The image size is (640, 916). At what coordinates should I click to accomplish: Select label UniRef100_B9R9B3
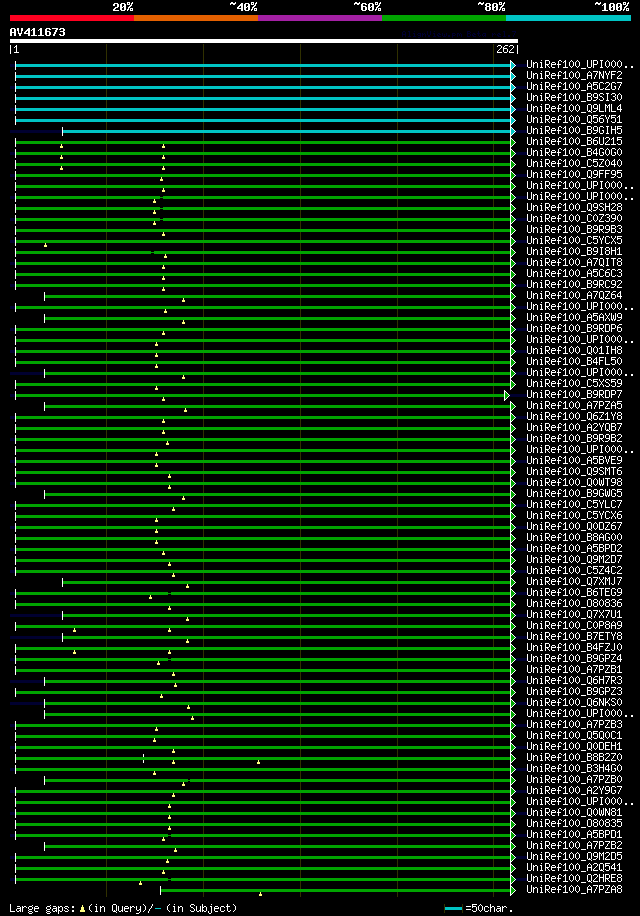[574, 230]
